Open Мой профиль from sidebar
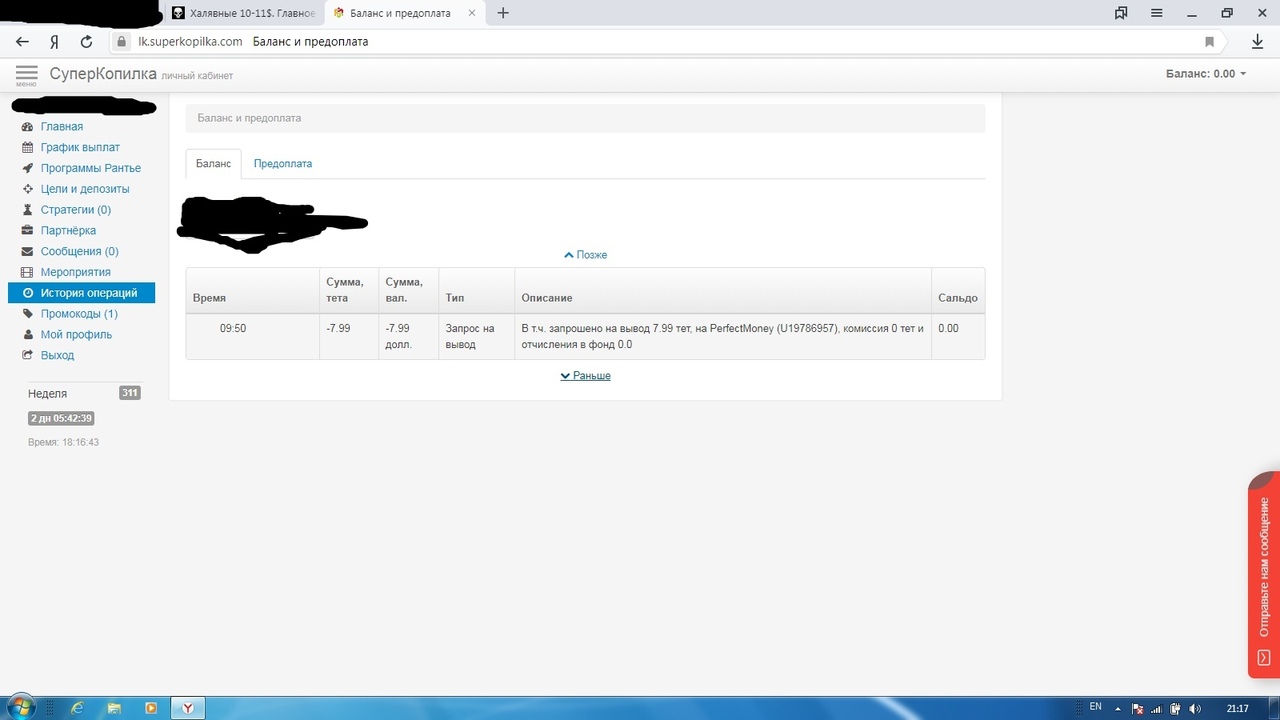The height and width of the screenshot is (720, 1280). pos(76,335)
